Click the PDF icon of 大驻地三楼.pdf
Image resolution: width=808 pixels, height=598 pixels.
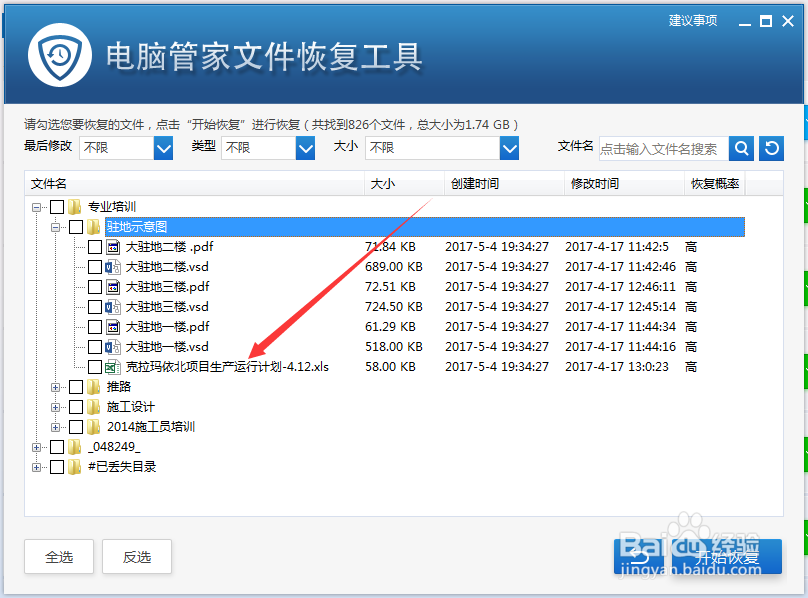[x=113, y=287]
